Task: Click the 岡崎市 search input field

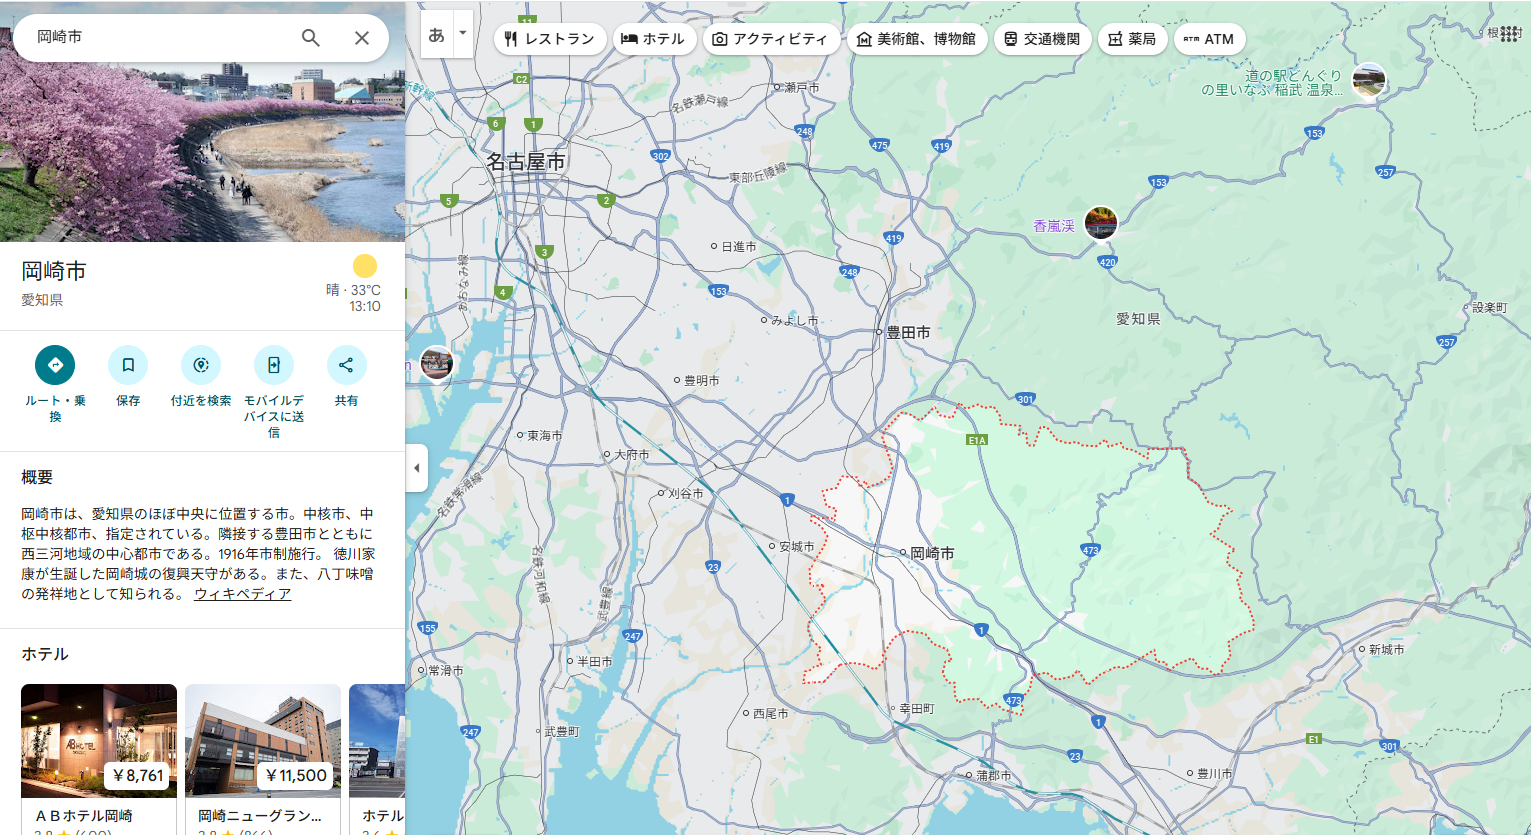Action: point(160,37)
